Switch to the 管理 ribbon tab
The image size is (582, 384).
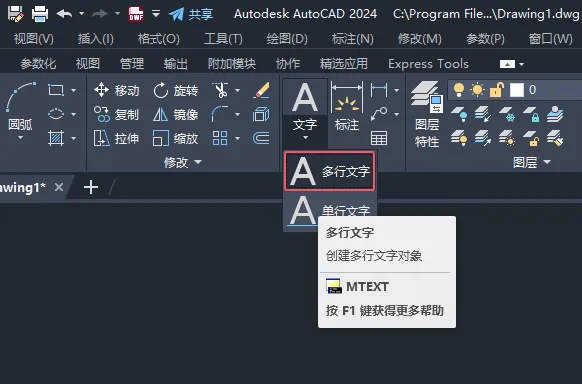(132, 64)
